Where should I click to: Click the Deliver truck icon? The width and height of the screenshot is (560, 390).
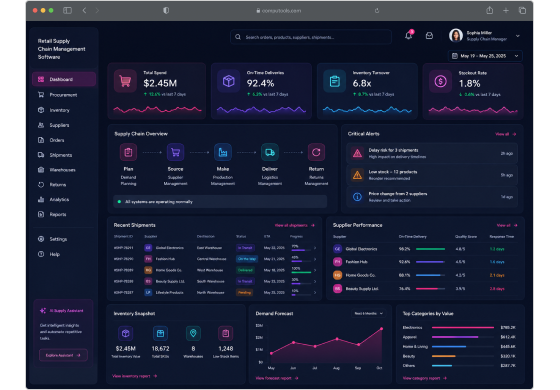click(270, 152)
